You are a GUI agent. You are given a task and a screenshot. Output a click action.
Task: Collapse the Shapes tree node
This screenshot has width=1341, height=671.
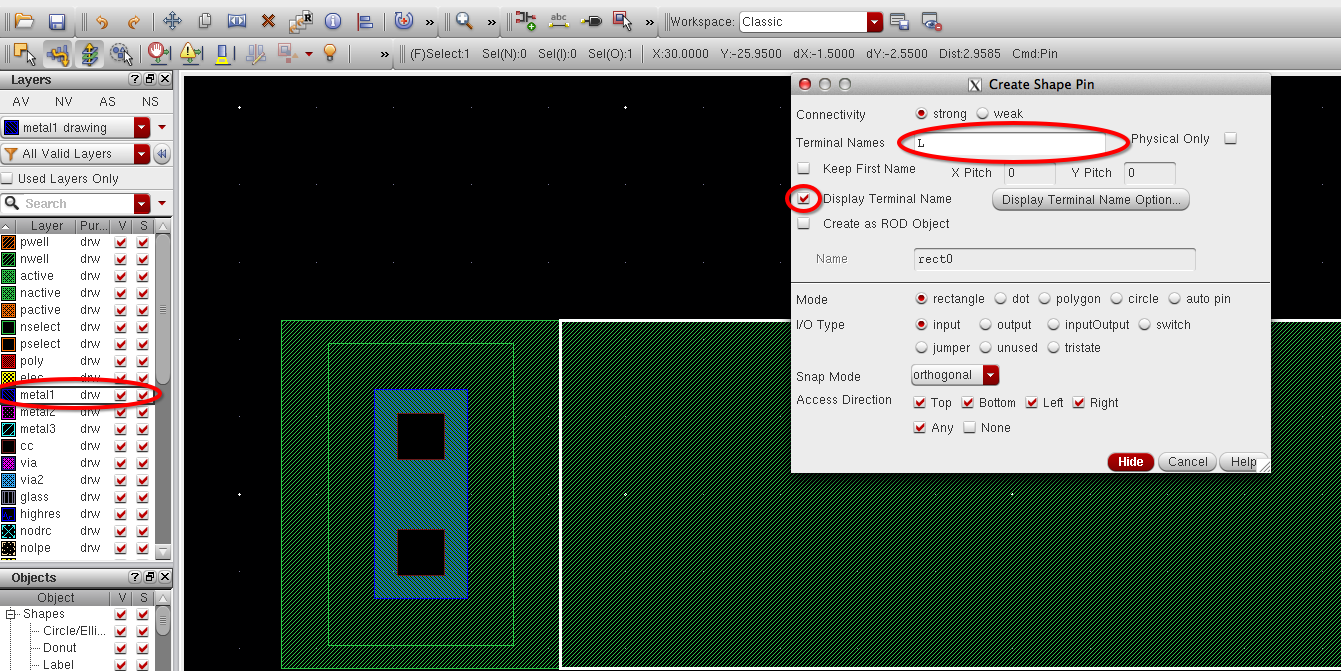(11, 614)
